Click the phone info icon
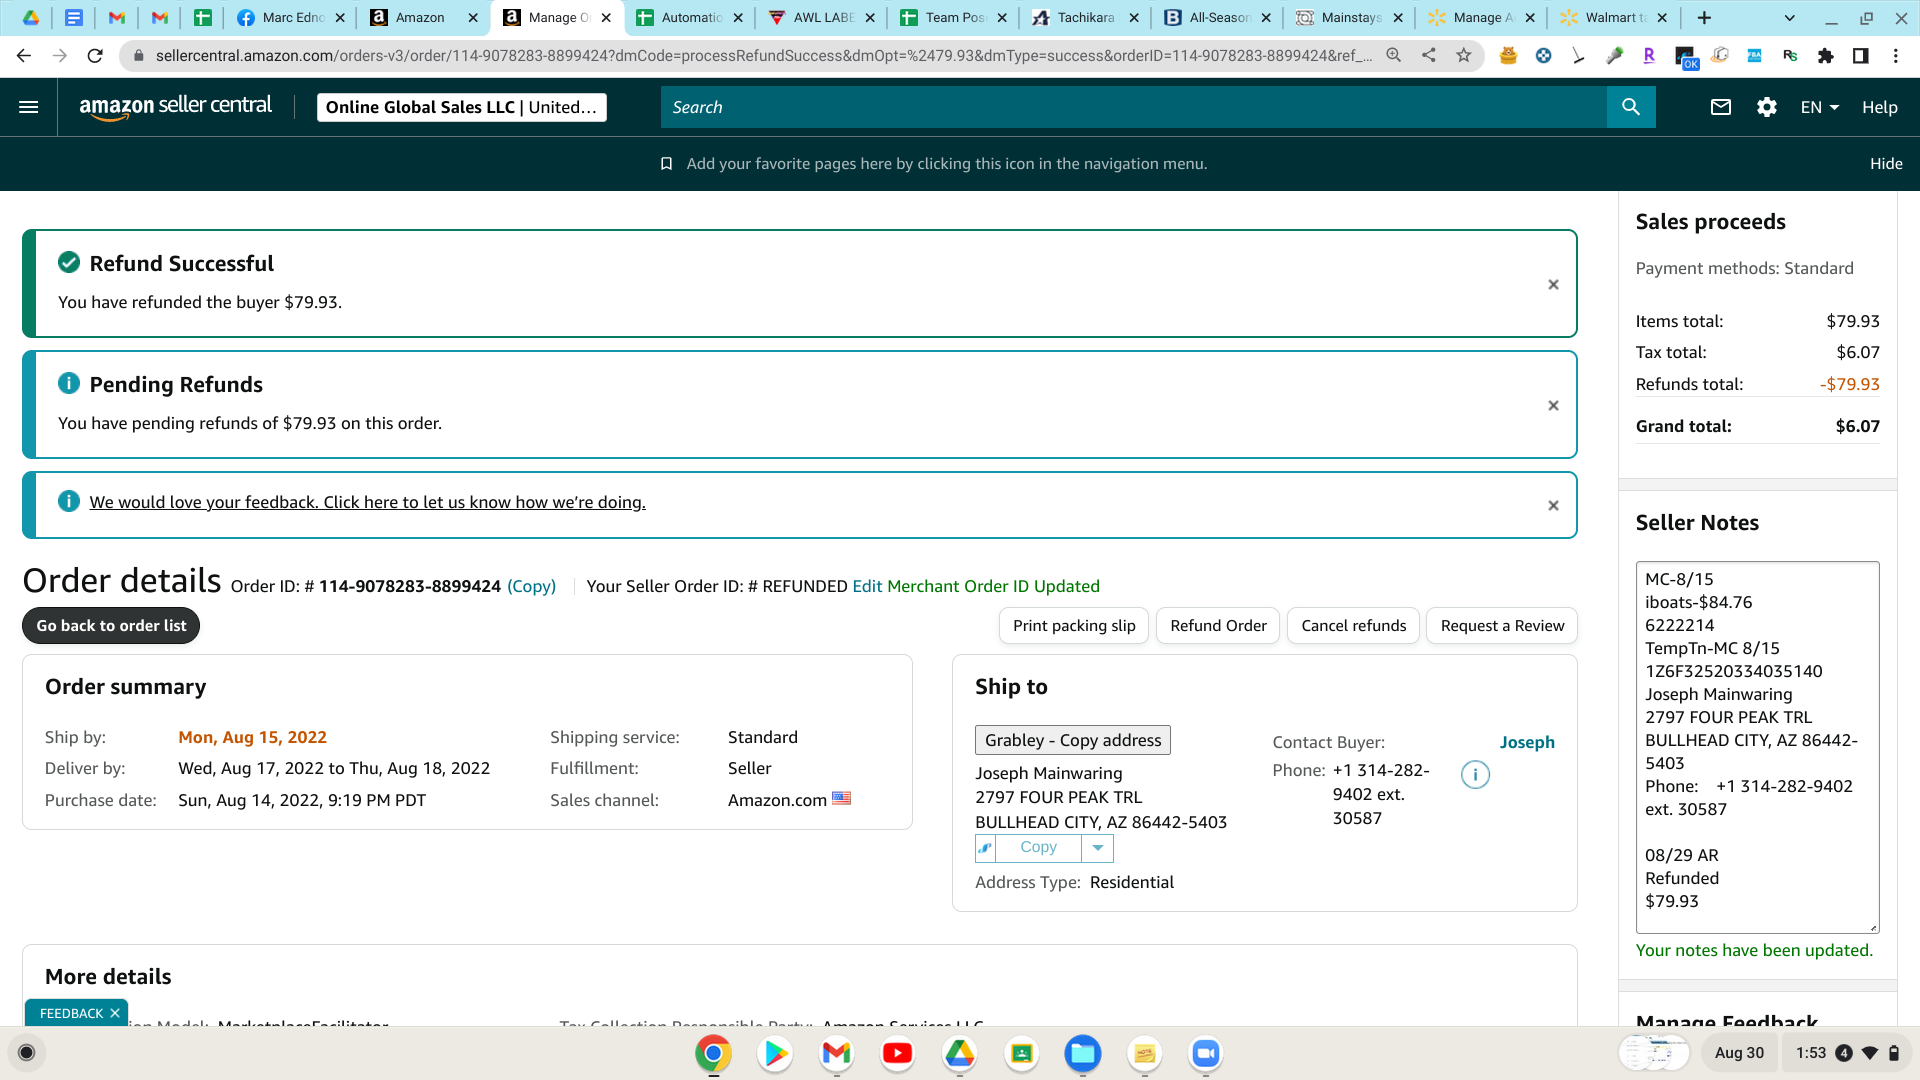The height and width of the screenshot is (1080, 1920). coord(1475,775)
